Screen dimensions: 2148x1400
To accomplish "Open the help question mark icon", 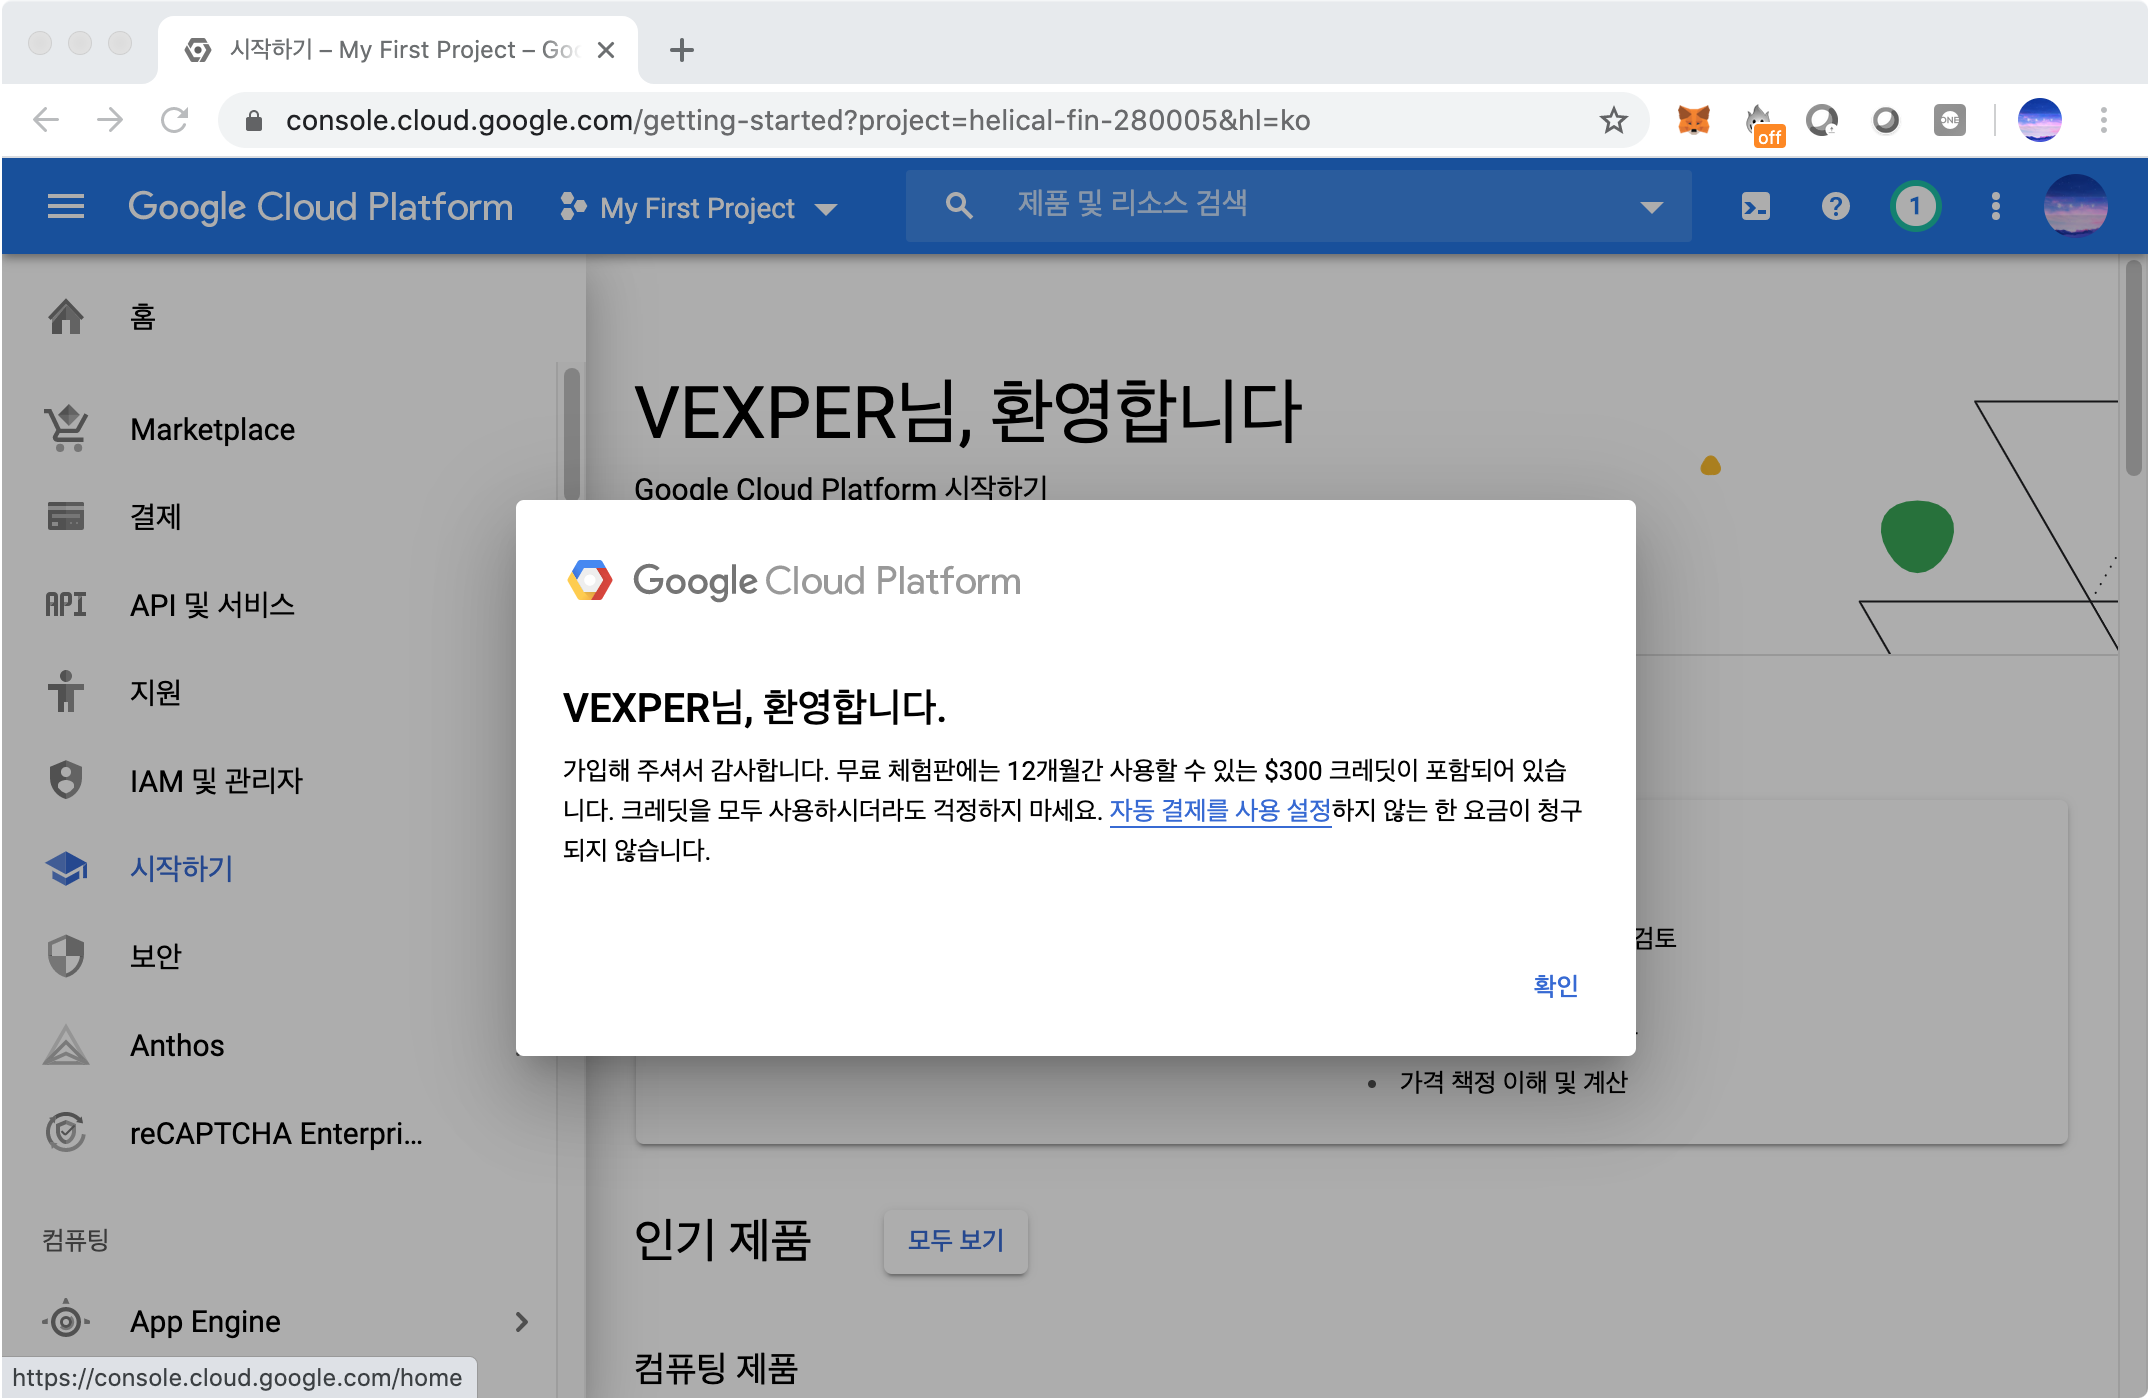I will [1835, 207].
